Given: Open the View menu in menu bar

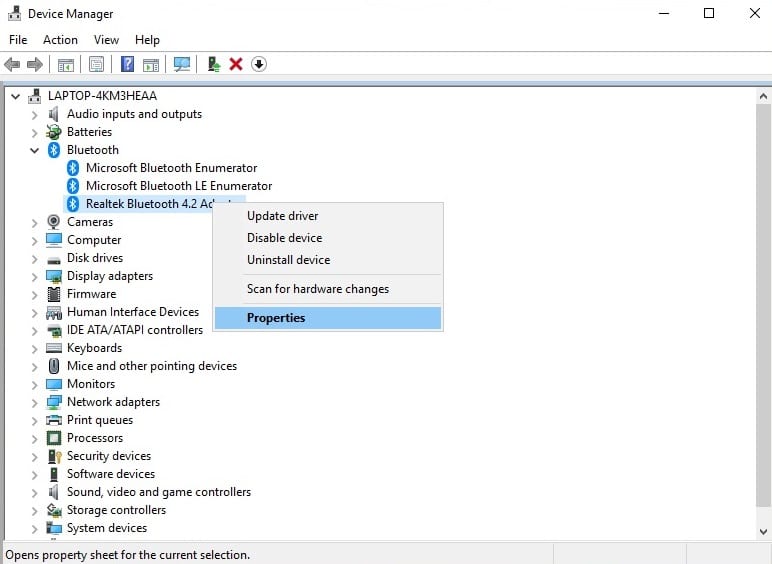Looking at the screenshot, I should pos(106,40).
